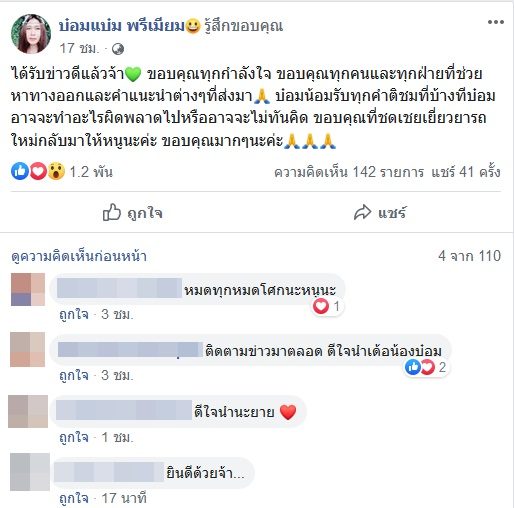
Task: Click the poster's profile picture
Action: 31,34
